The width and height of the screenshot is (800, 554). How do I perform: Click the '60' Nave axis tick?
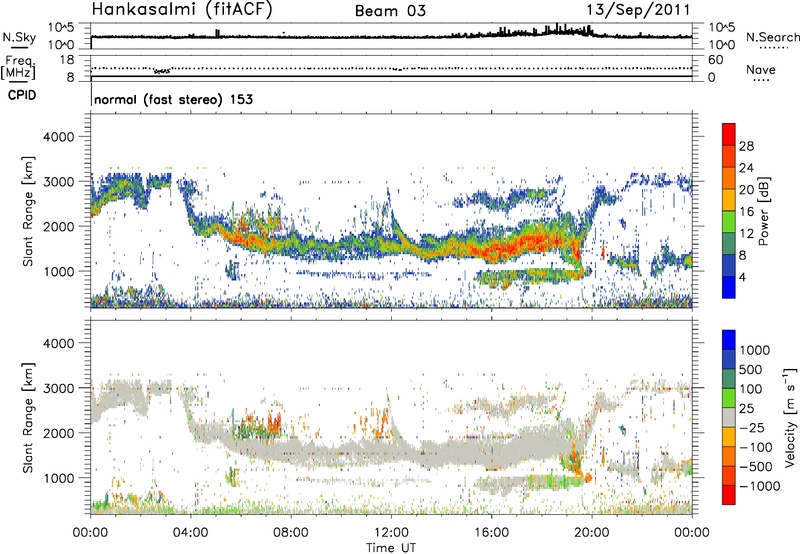point(716,60)
